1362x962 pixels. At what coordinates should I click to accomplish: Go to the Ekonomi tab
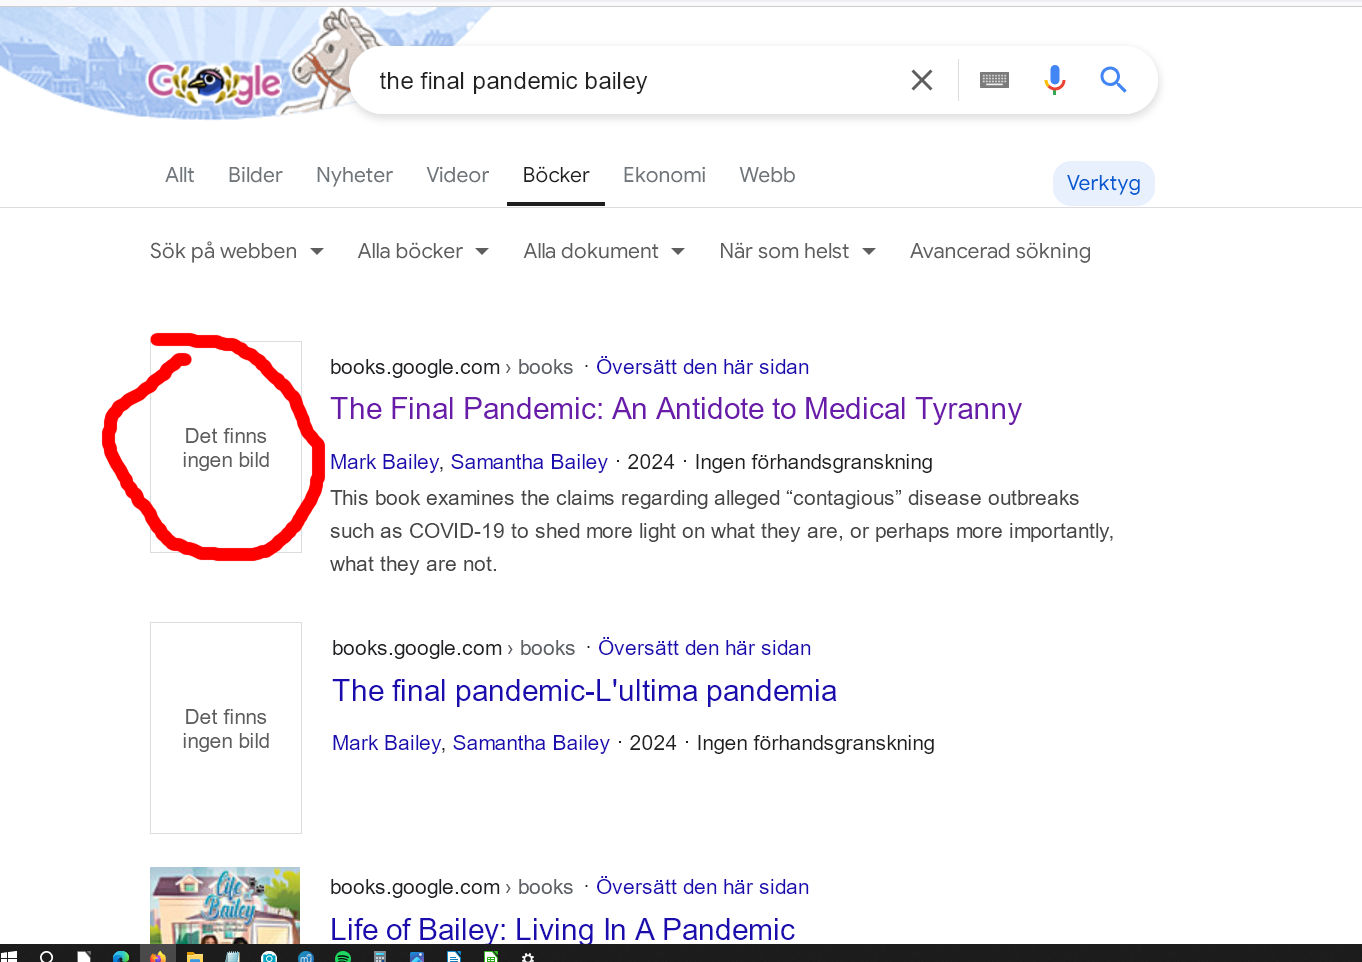(664, 175)
